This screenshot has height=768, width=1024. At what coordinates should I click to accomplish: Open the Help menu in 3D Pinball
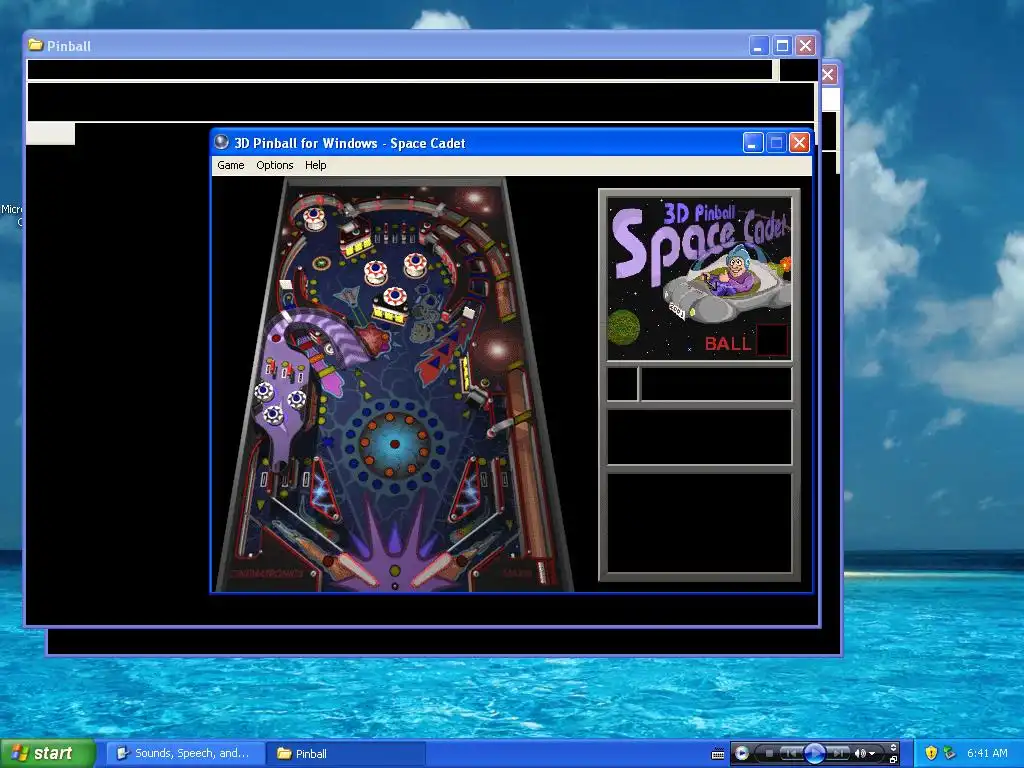point(315,165)
